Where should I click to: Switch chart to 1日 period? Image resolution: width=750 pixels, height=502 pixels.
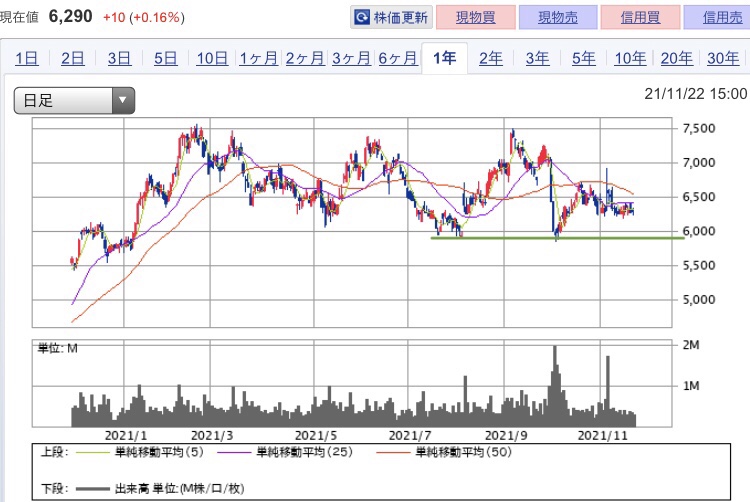(x=27, y=58)
